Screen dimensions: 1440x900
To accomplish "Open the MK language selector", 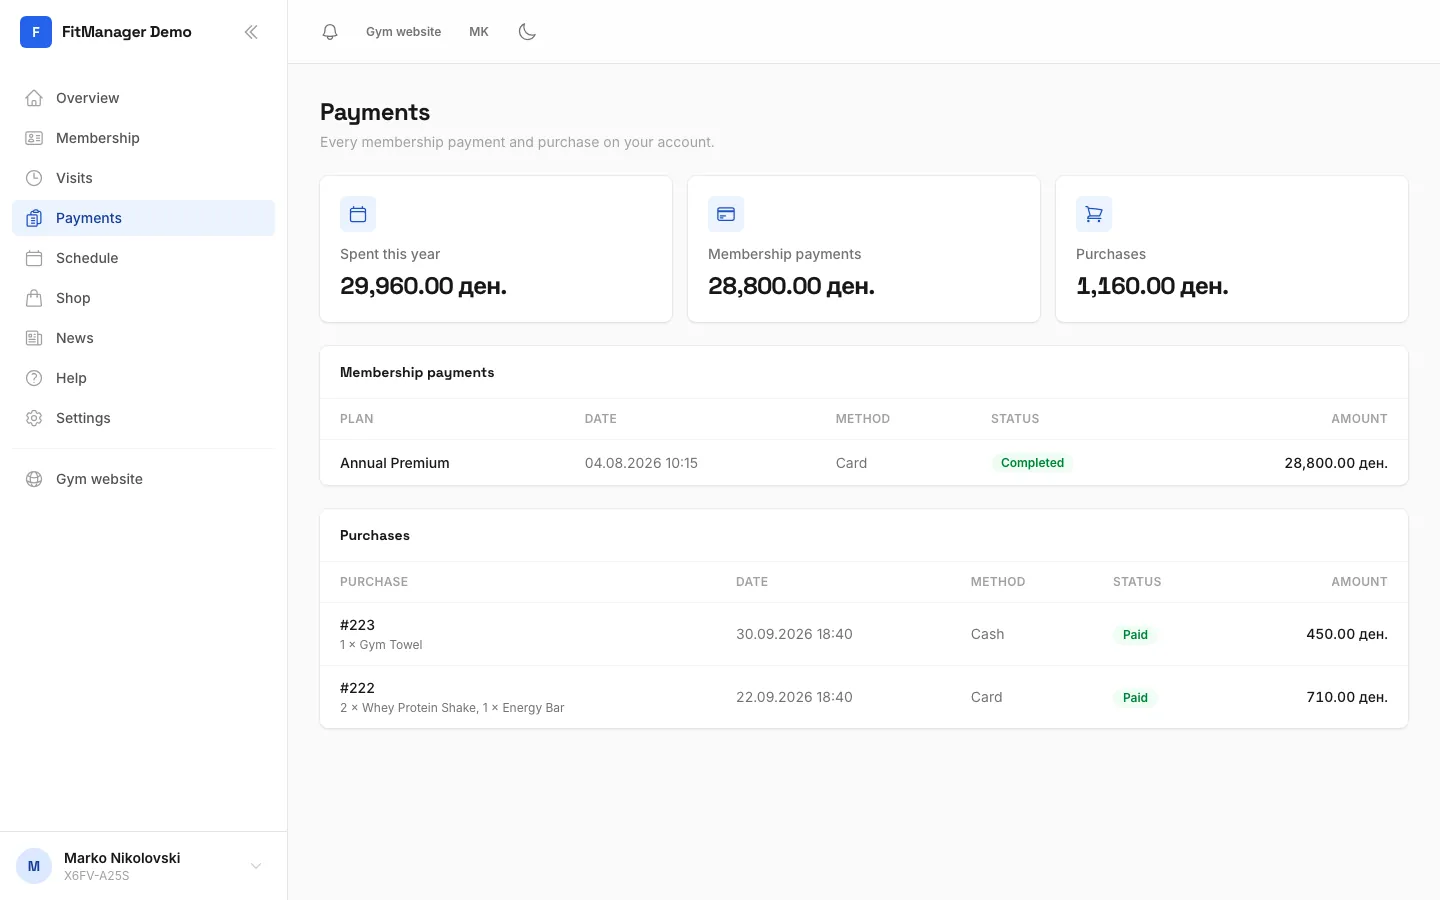I will (479, 32).
